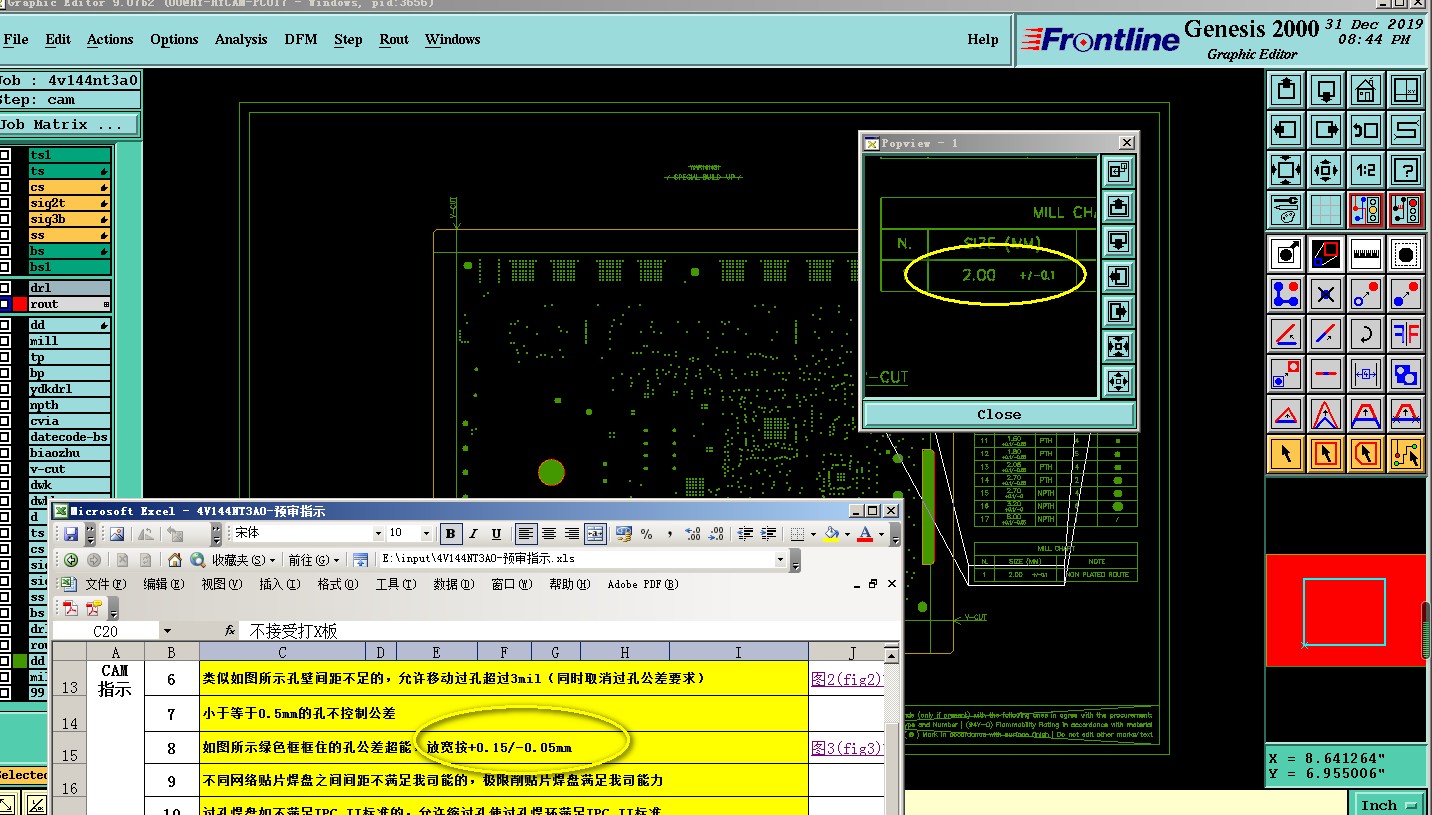The height and width of the screenshot is (815, 1432).
Task: Toggle the checkbox beside the mill layer
Action: [5, 341]
